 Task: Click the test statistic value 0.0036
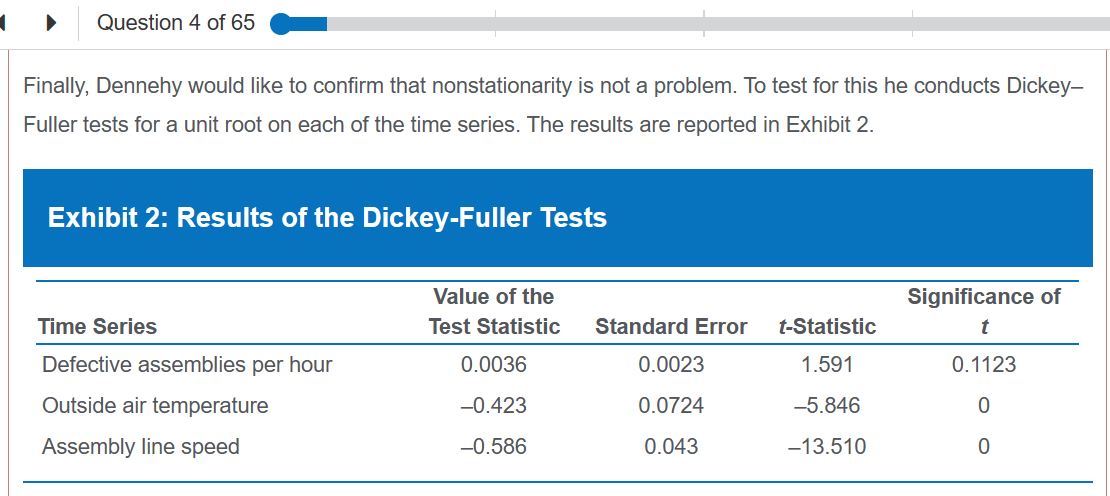click(x=494, y=365)
